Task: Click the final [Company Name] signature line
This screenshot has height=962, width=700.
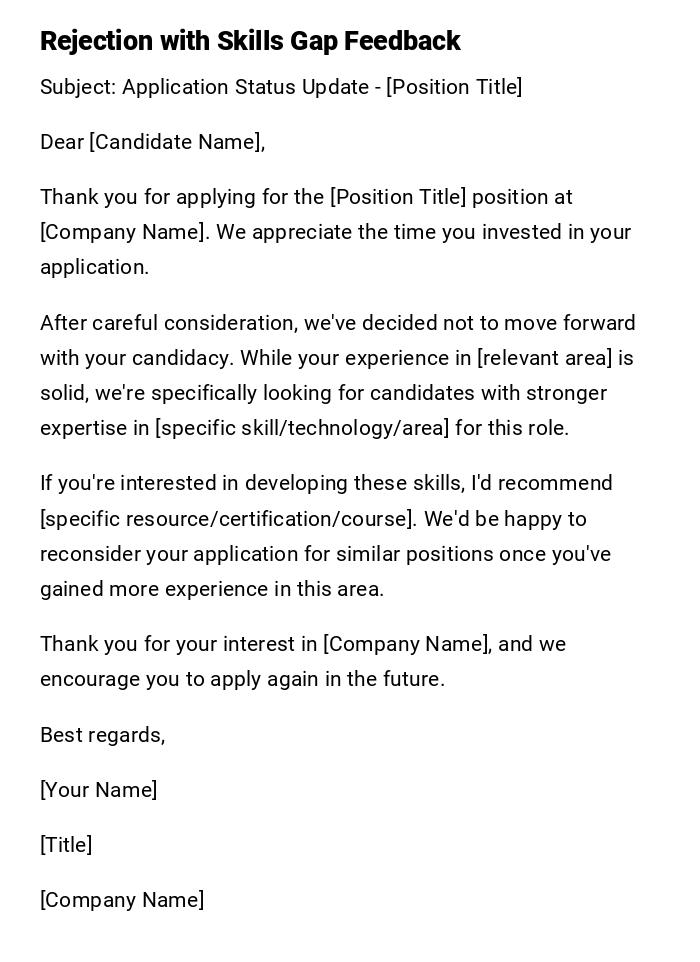Action: (x=122, y=900)
